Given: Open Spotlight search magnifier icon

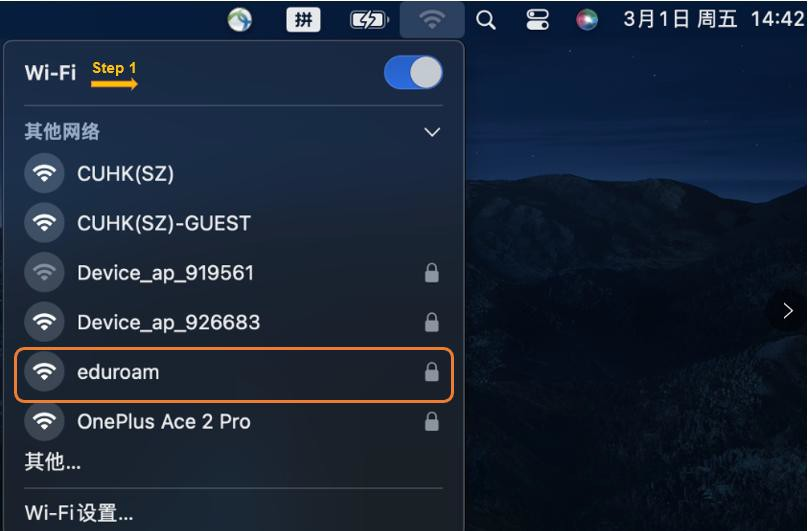Looking at the screenshot, I should (x=486, y=21).
